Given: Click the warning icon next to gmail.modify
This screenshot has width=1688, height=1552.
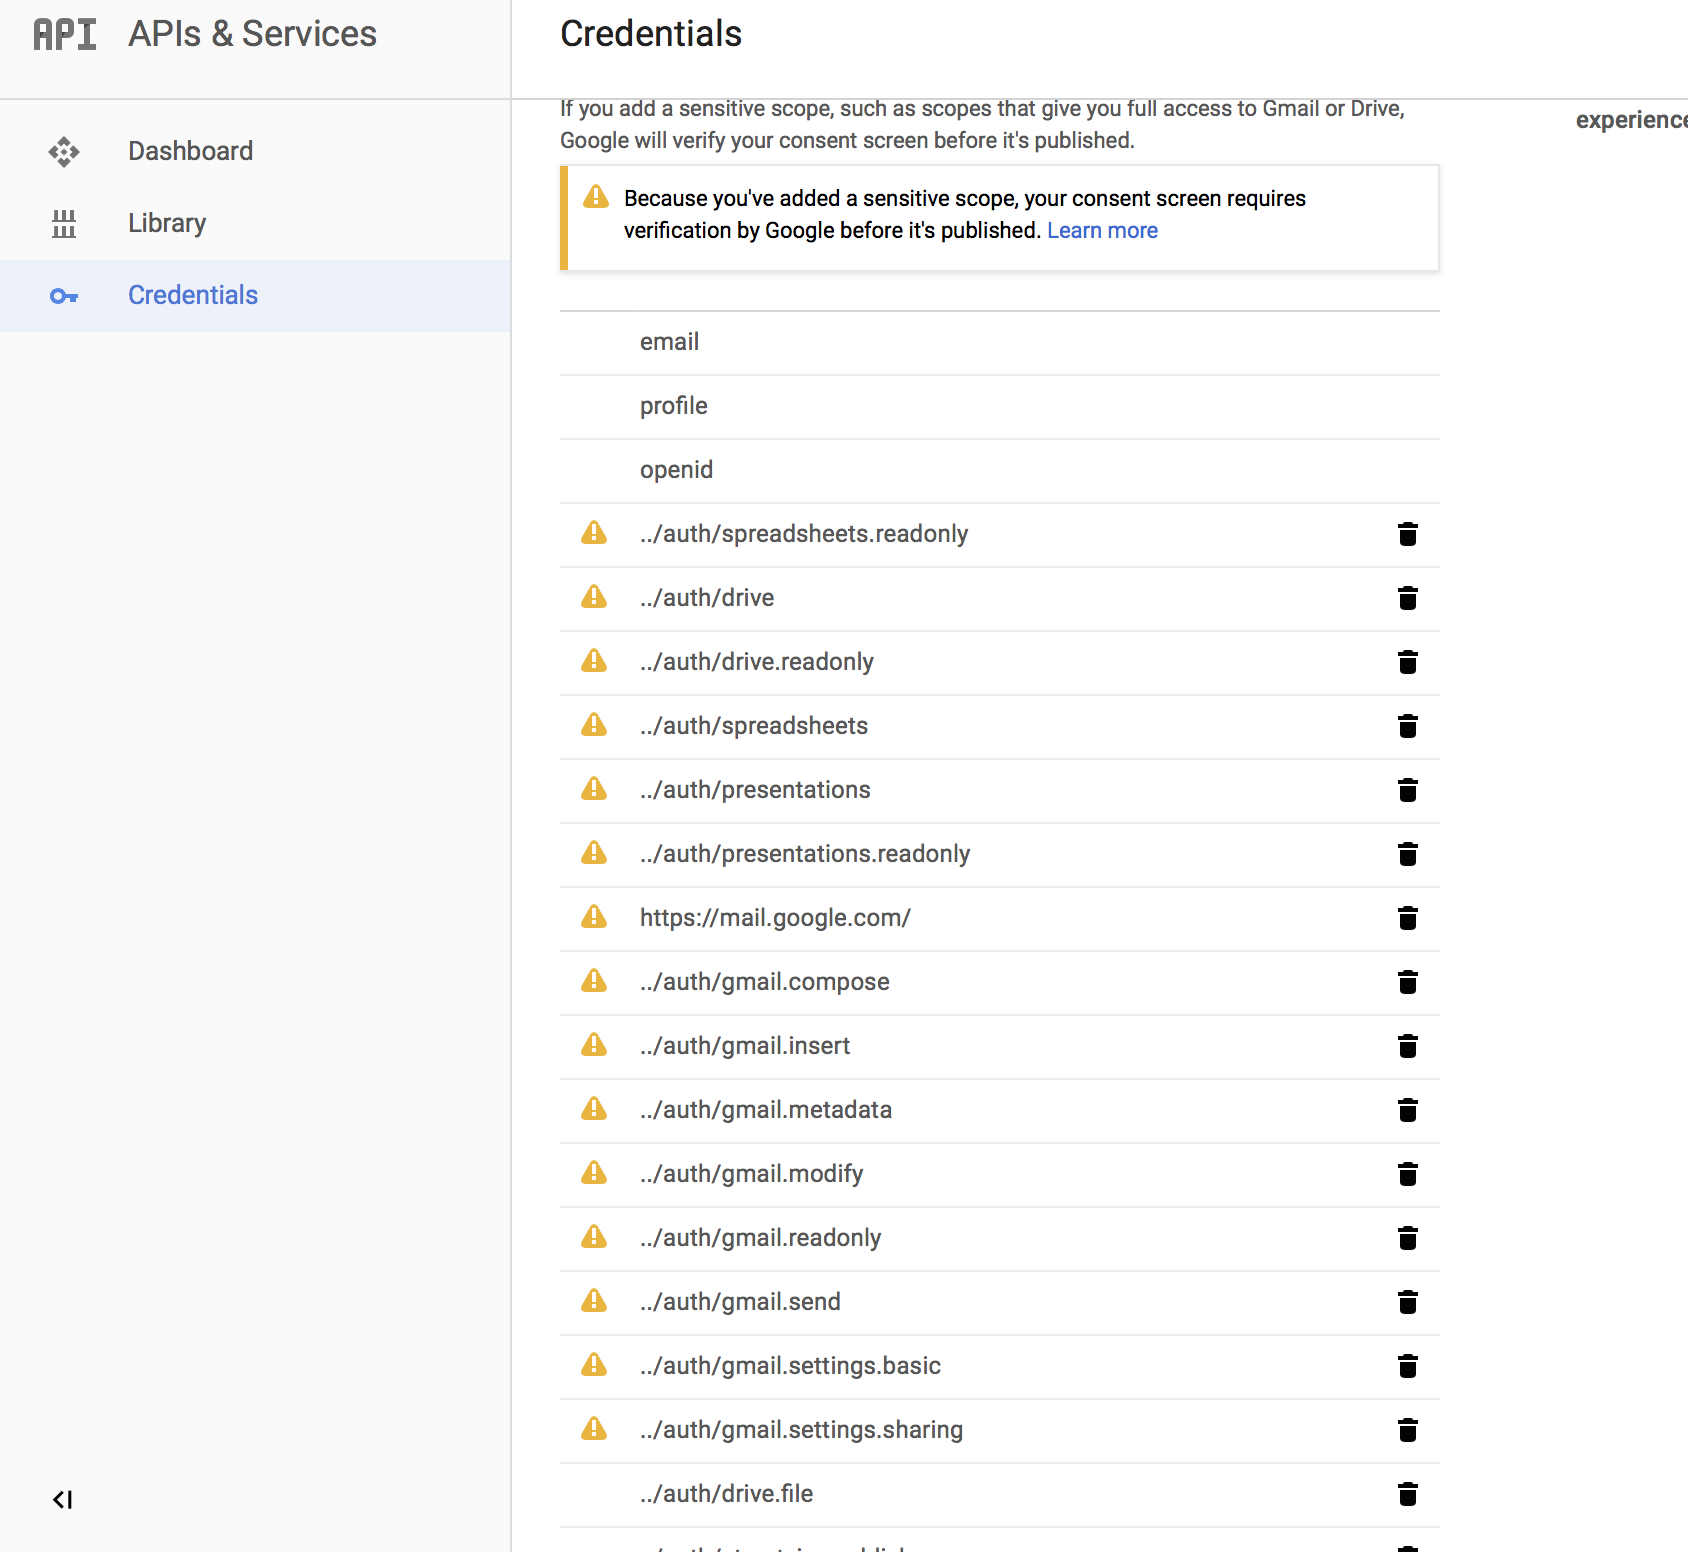Looking at the screenshot, I should pyautogui.click(x=594, y=1173).
